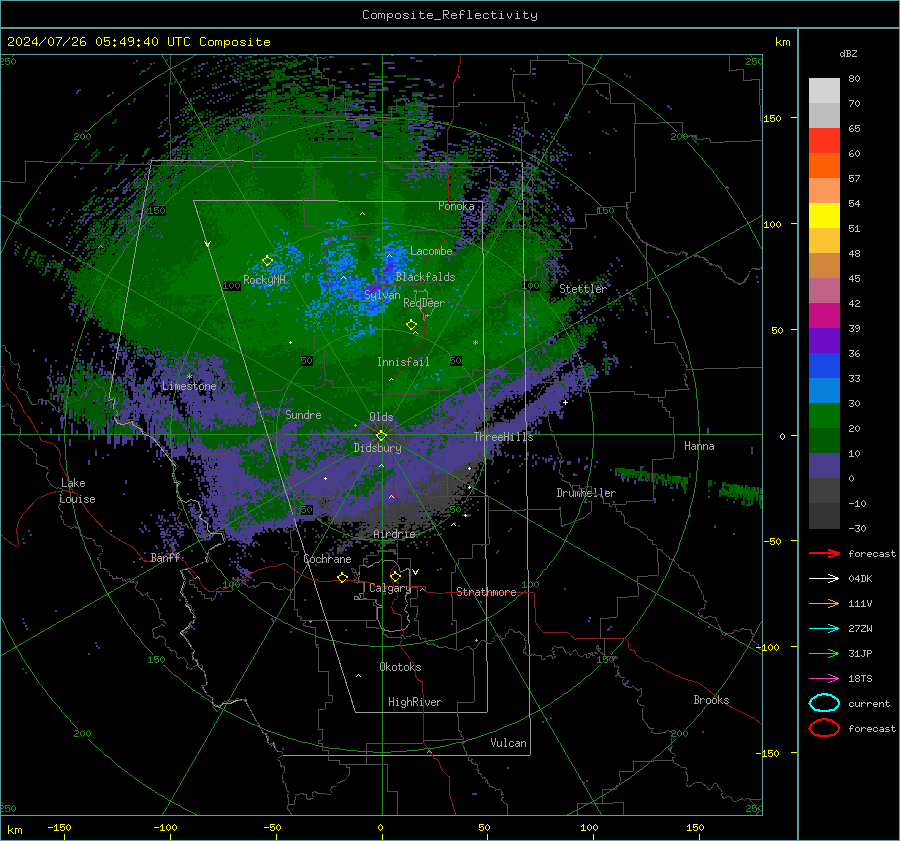Click the Cochrane label
The height and width of the screenshot is (841, 900).
(x=327, y=559)
